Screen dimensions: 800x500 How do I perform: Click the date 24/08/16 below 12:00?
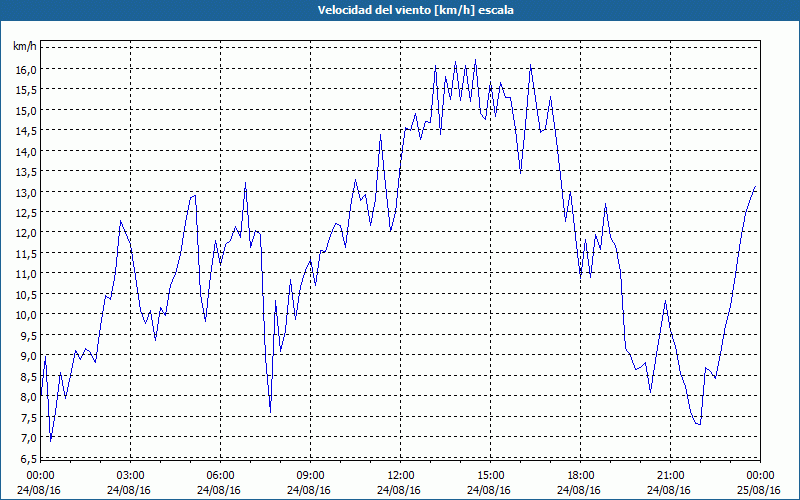pyautogui.click(x=399, y=490)
